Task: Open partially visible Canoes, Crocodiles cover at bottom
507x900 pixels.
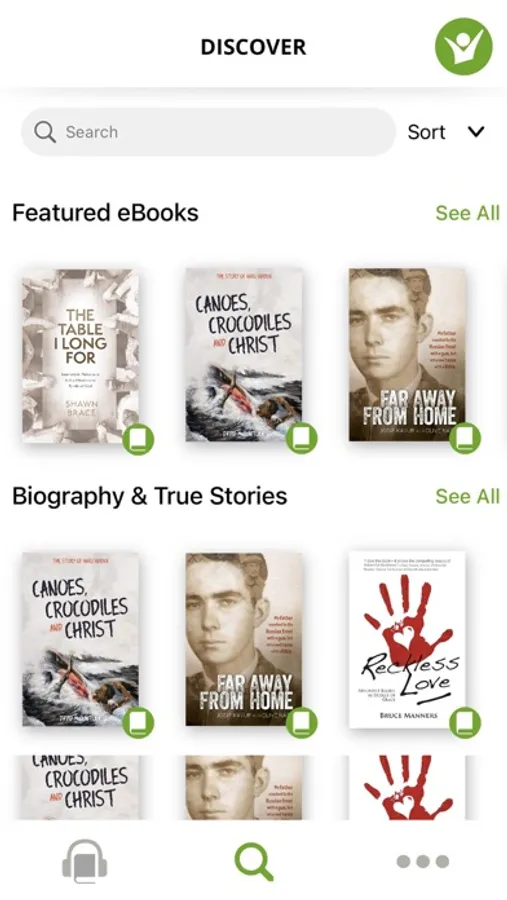Action: click(80, 788)
